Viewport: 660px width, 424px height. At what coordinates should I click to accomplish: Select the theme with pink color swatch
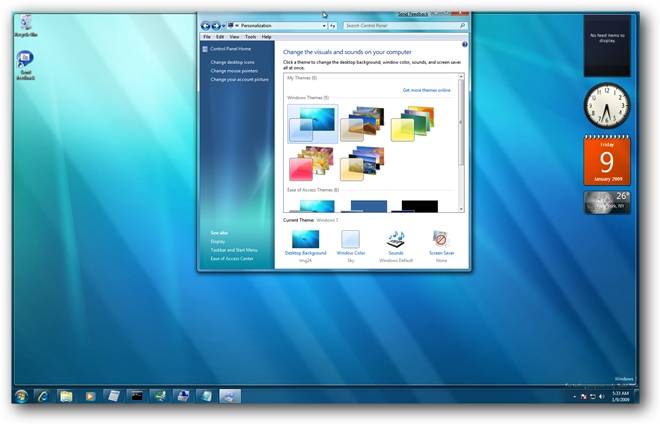(x=312, y=164)
